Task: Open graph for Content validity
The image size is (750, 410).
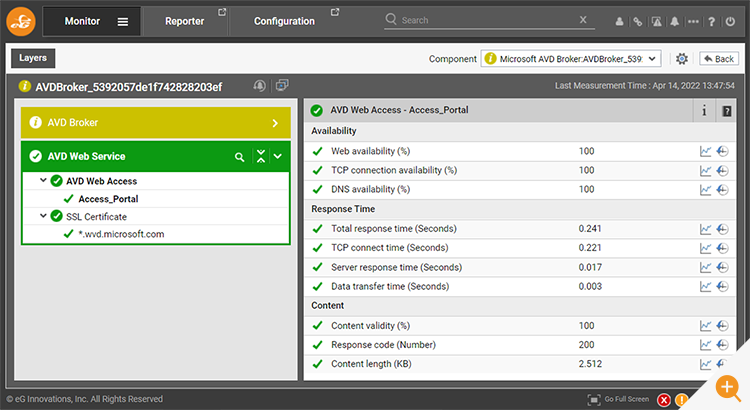Action: 706,326
